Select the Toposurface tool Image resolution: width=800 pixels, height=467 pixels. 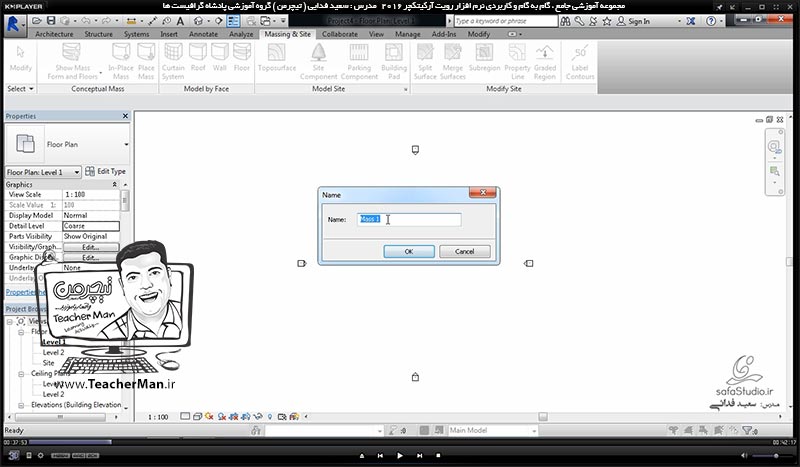[x=277, y=57]
